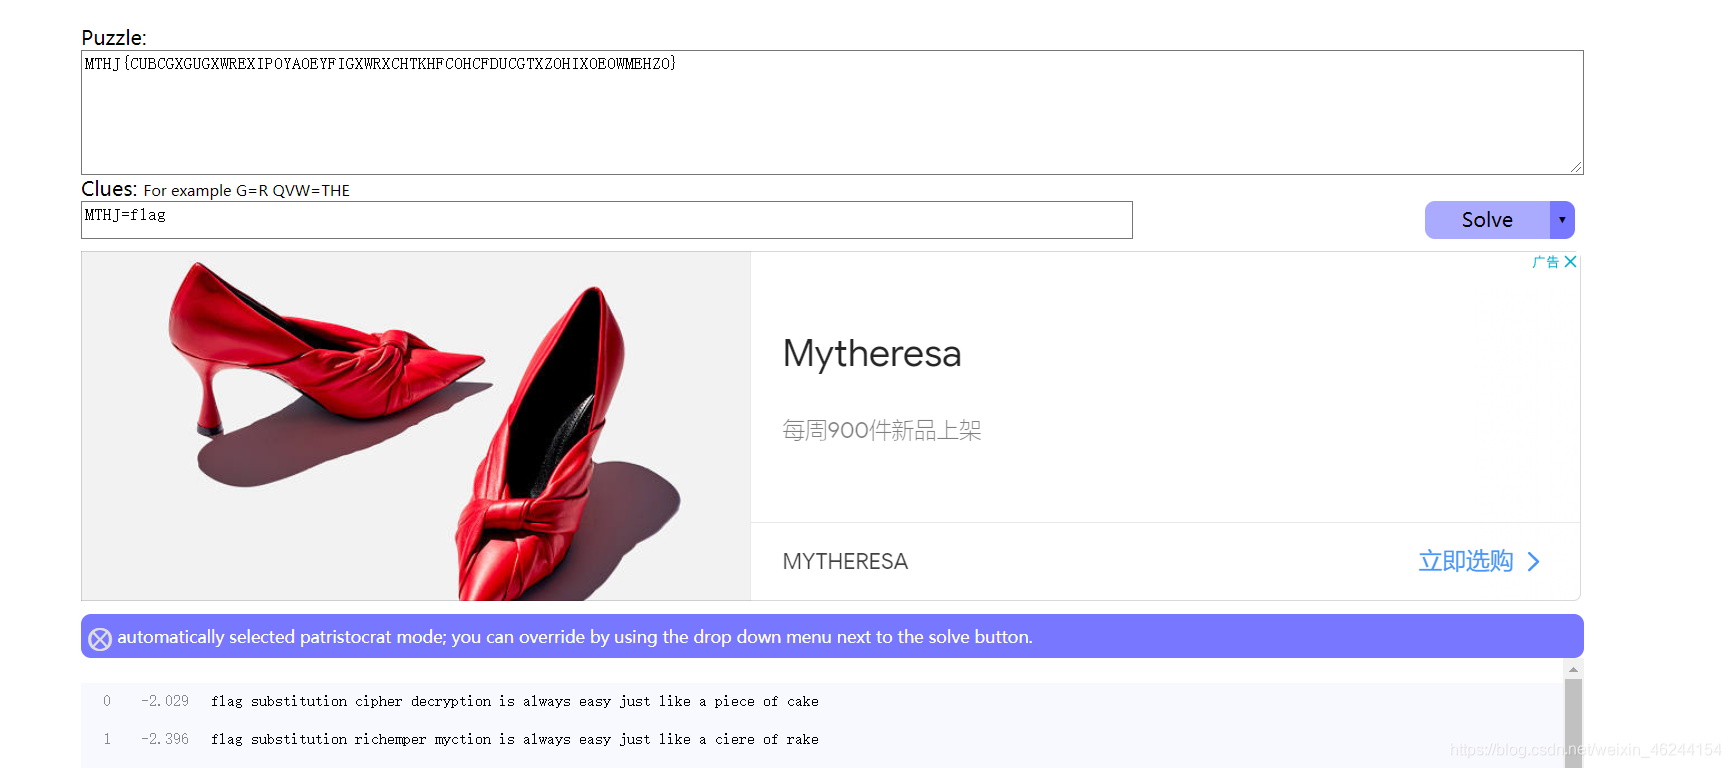Click the score -2.396 value
This screenshot has height=768, width=1731.
[x=165, y=739]
